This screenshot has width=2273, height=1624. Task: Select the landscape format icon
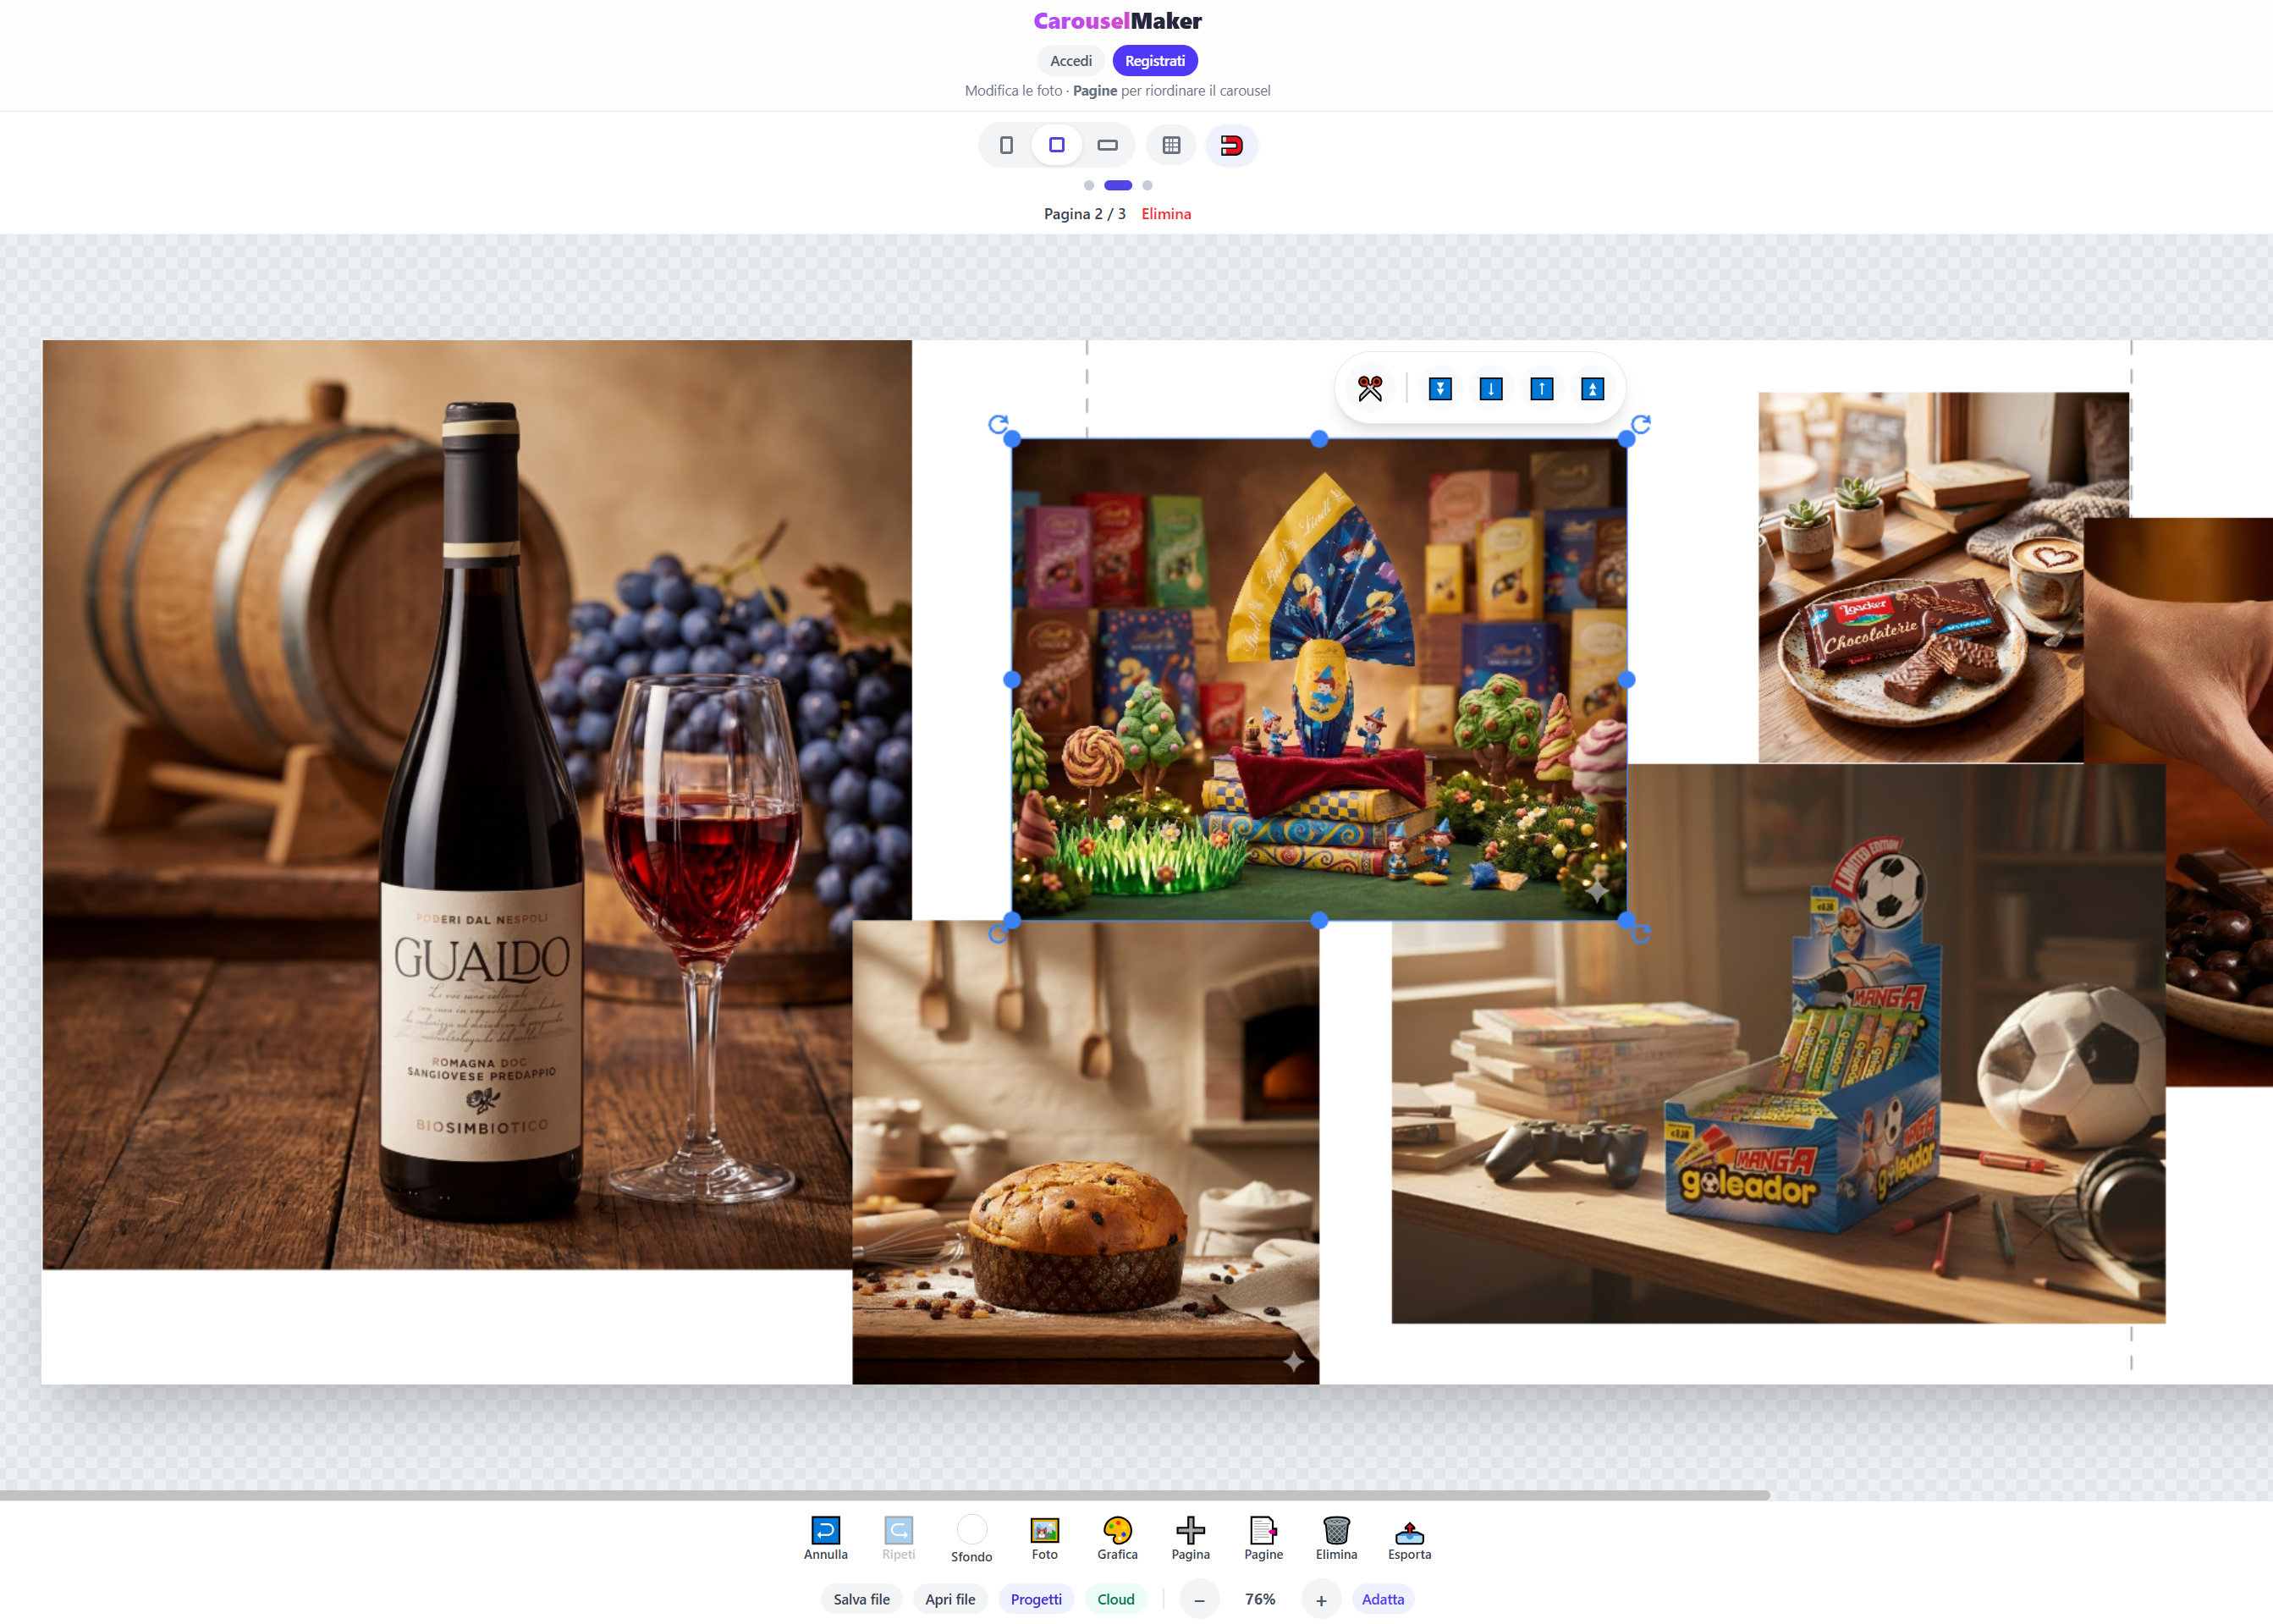(1107, 145)
